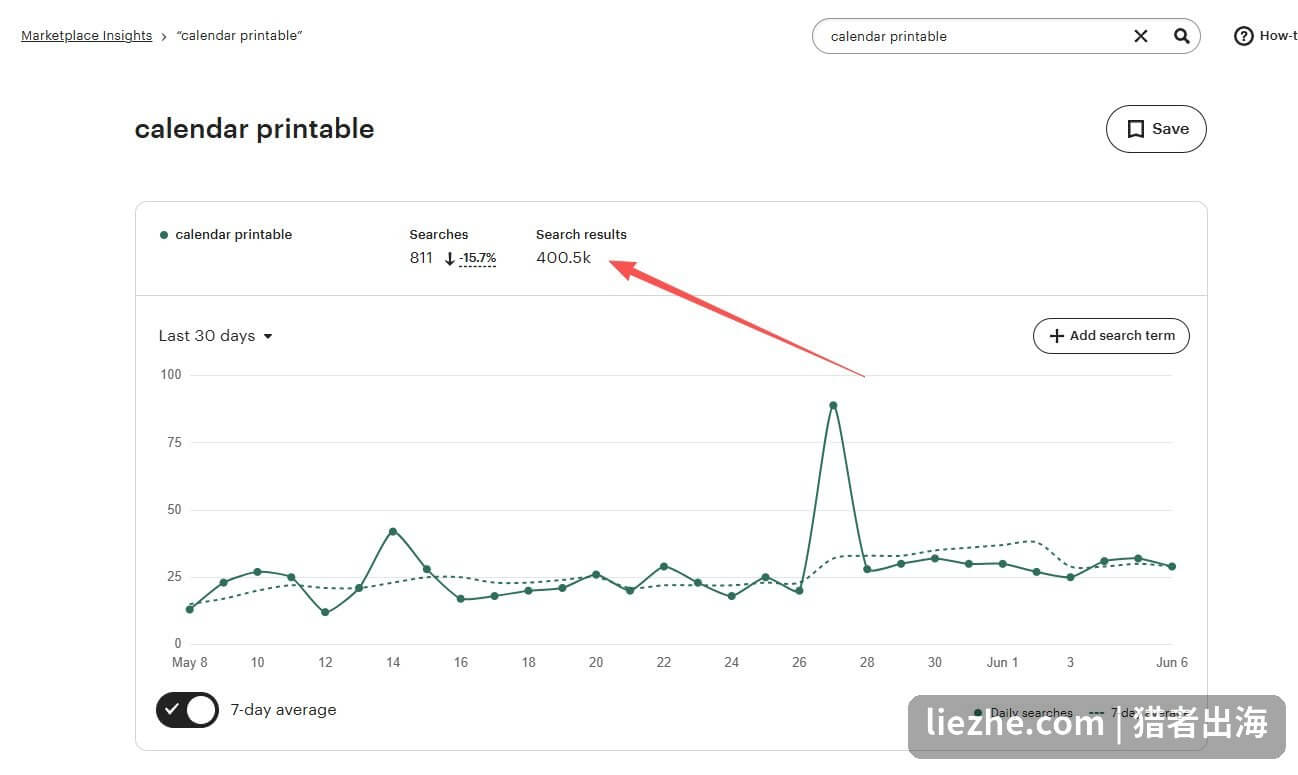The height and width of the screenshot is (775, 1298).
Task: Click the down arrow beside -15.7%
Action: click(450, 258)
